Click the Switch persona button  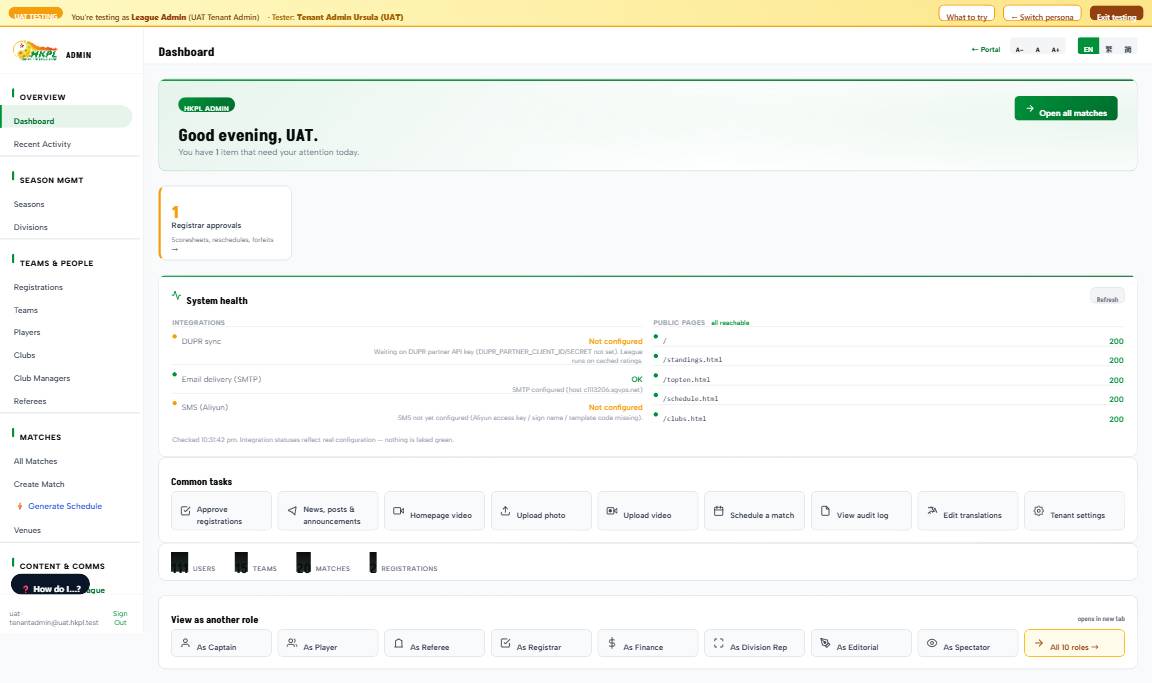click(1042, 15)
